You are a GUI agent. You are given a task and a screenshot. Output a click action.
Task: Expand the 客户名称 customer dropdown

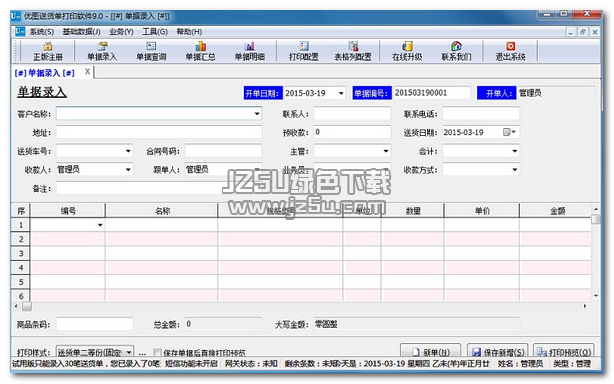pyautogui.click(x=257, y=114)
